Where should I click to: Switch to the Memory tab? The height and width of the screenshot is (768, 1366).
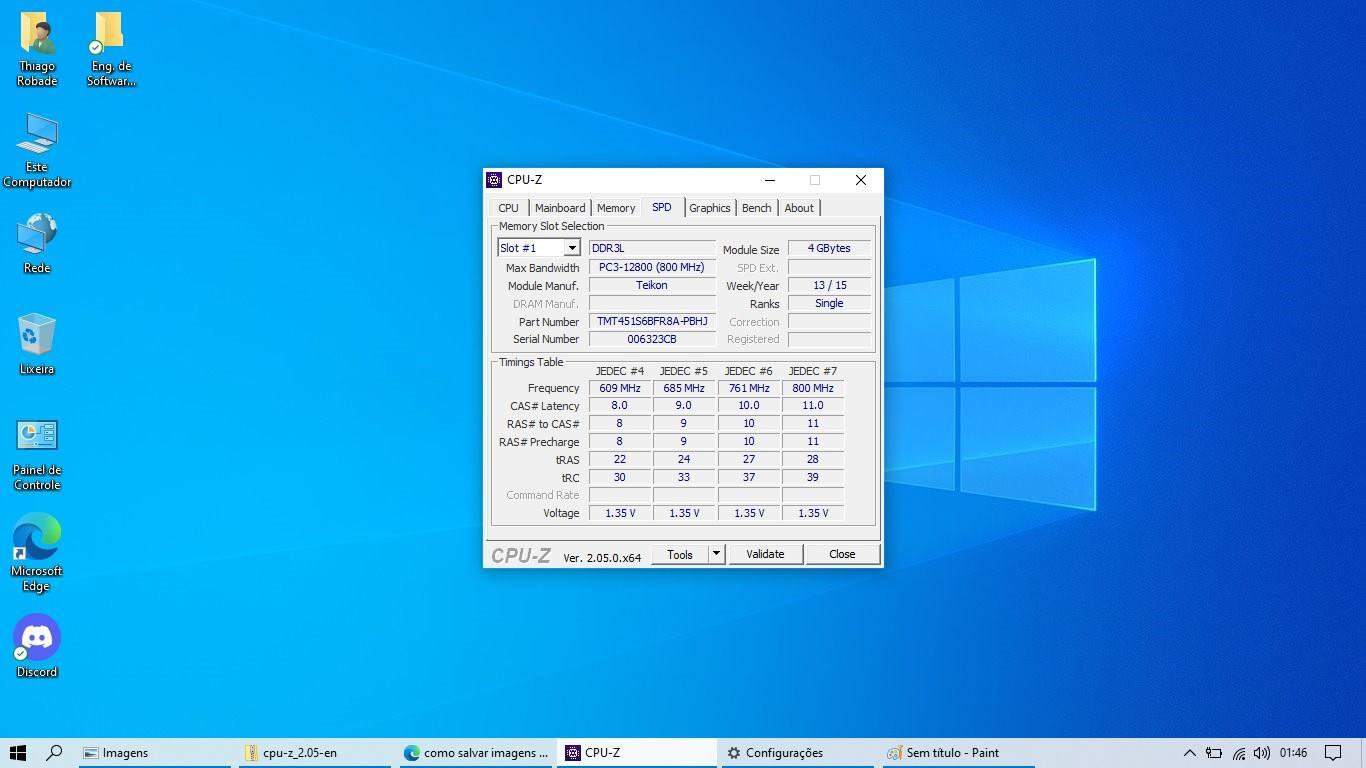coord(616,208)
